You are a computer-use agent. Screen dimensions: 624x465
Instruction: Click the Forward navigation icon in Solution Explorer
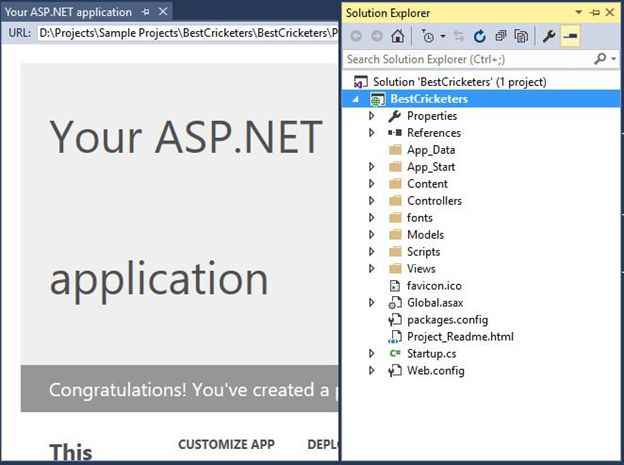click(x=376, y=36)
